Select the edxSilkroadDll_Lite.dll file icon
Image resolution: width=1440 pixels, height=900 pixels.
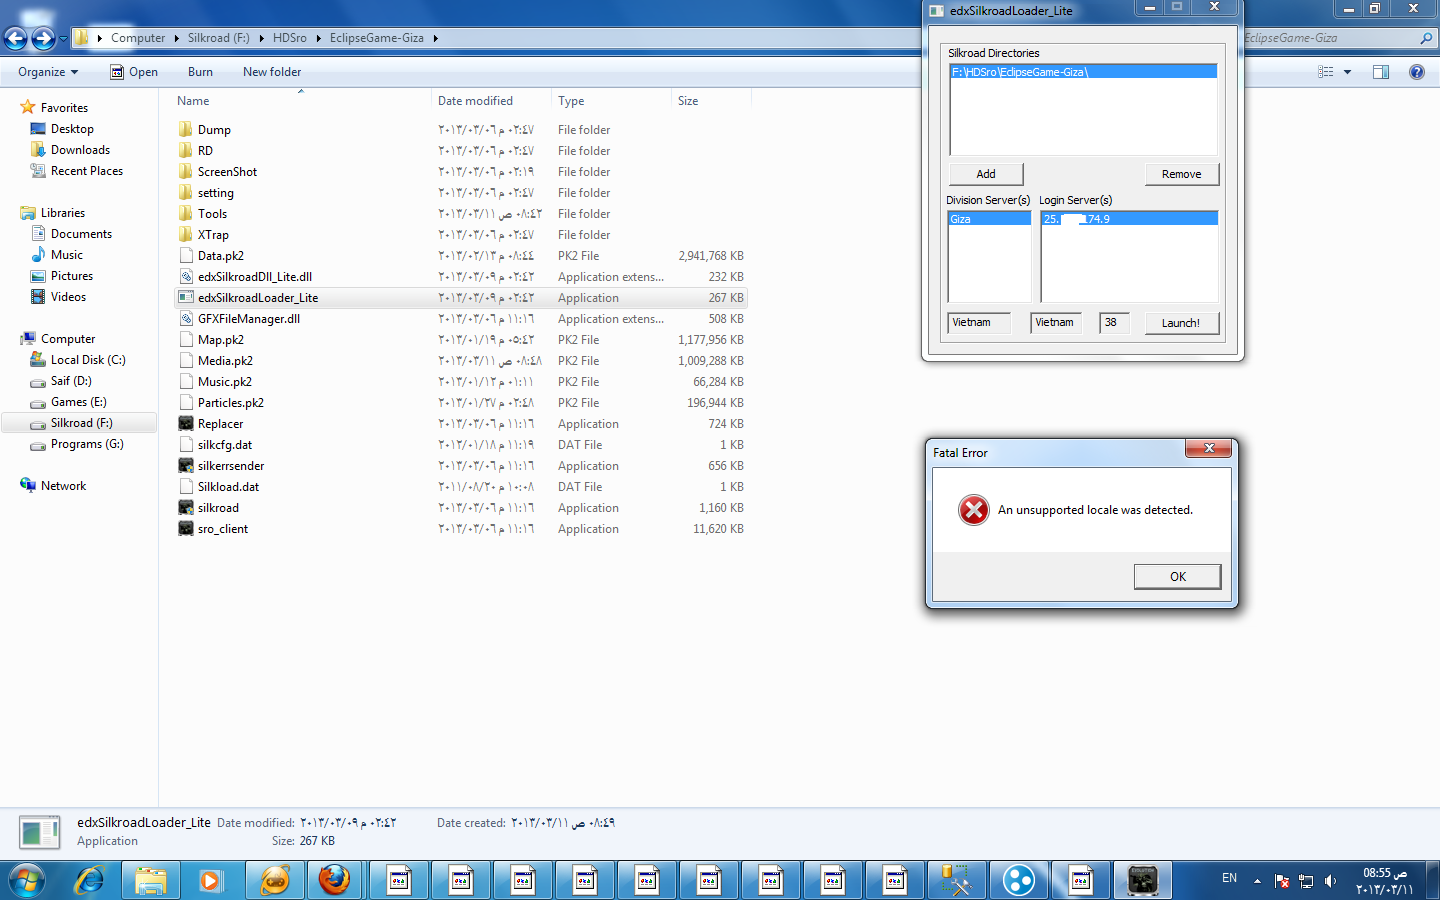(186, 276)
